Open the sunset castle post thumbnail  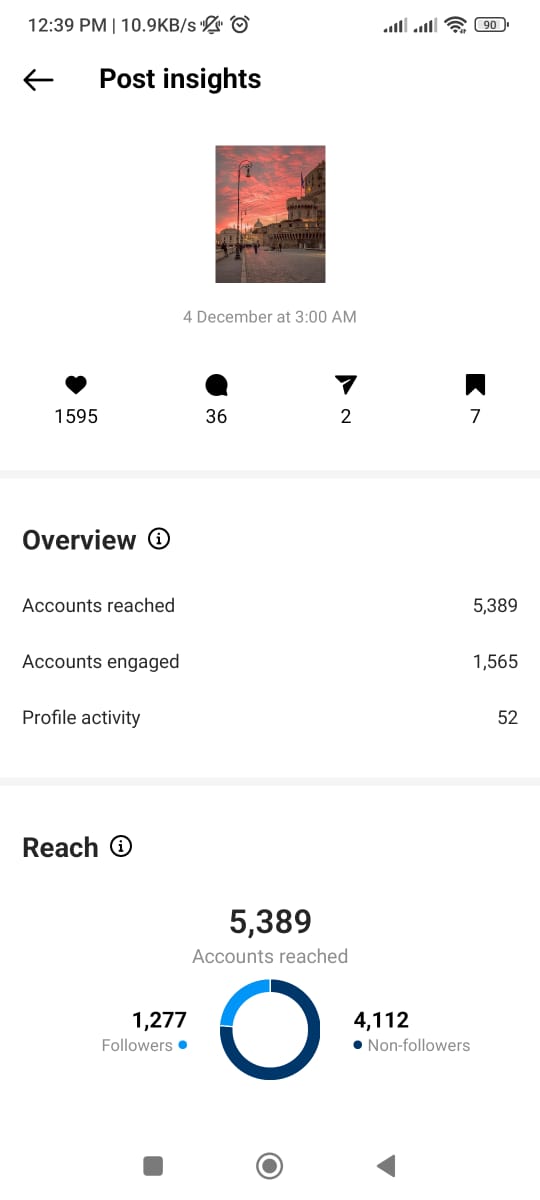[x=270, y=214]
